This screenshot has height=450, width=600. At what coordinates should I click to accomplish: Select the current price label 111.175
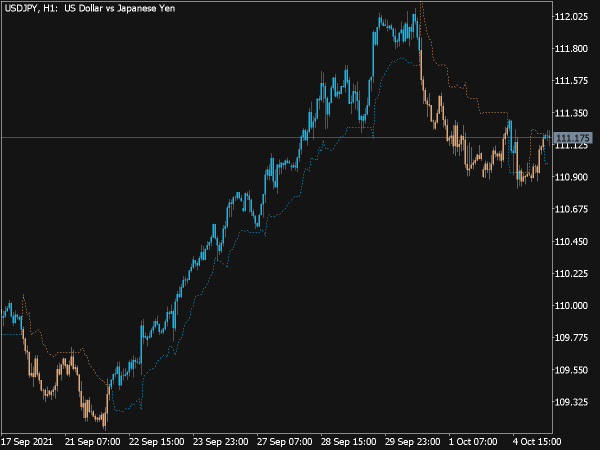point(573,138)
